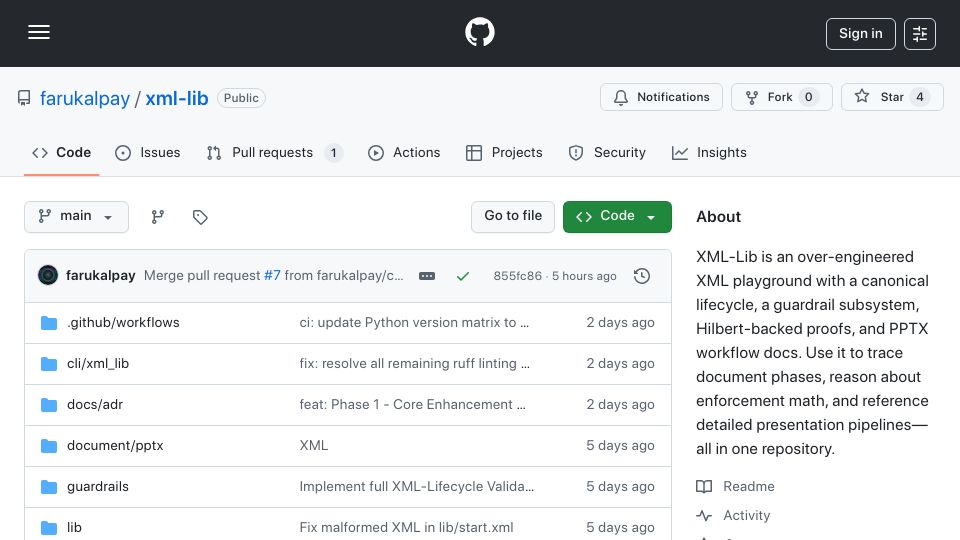Open the Issues tab
960x540 pixels.
(148, 152)
